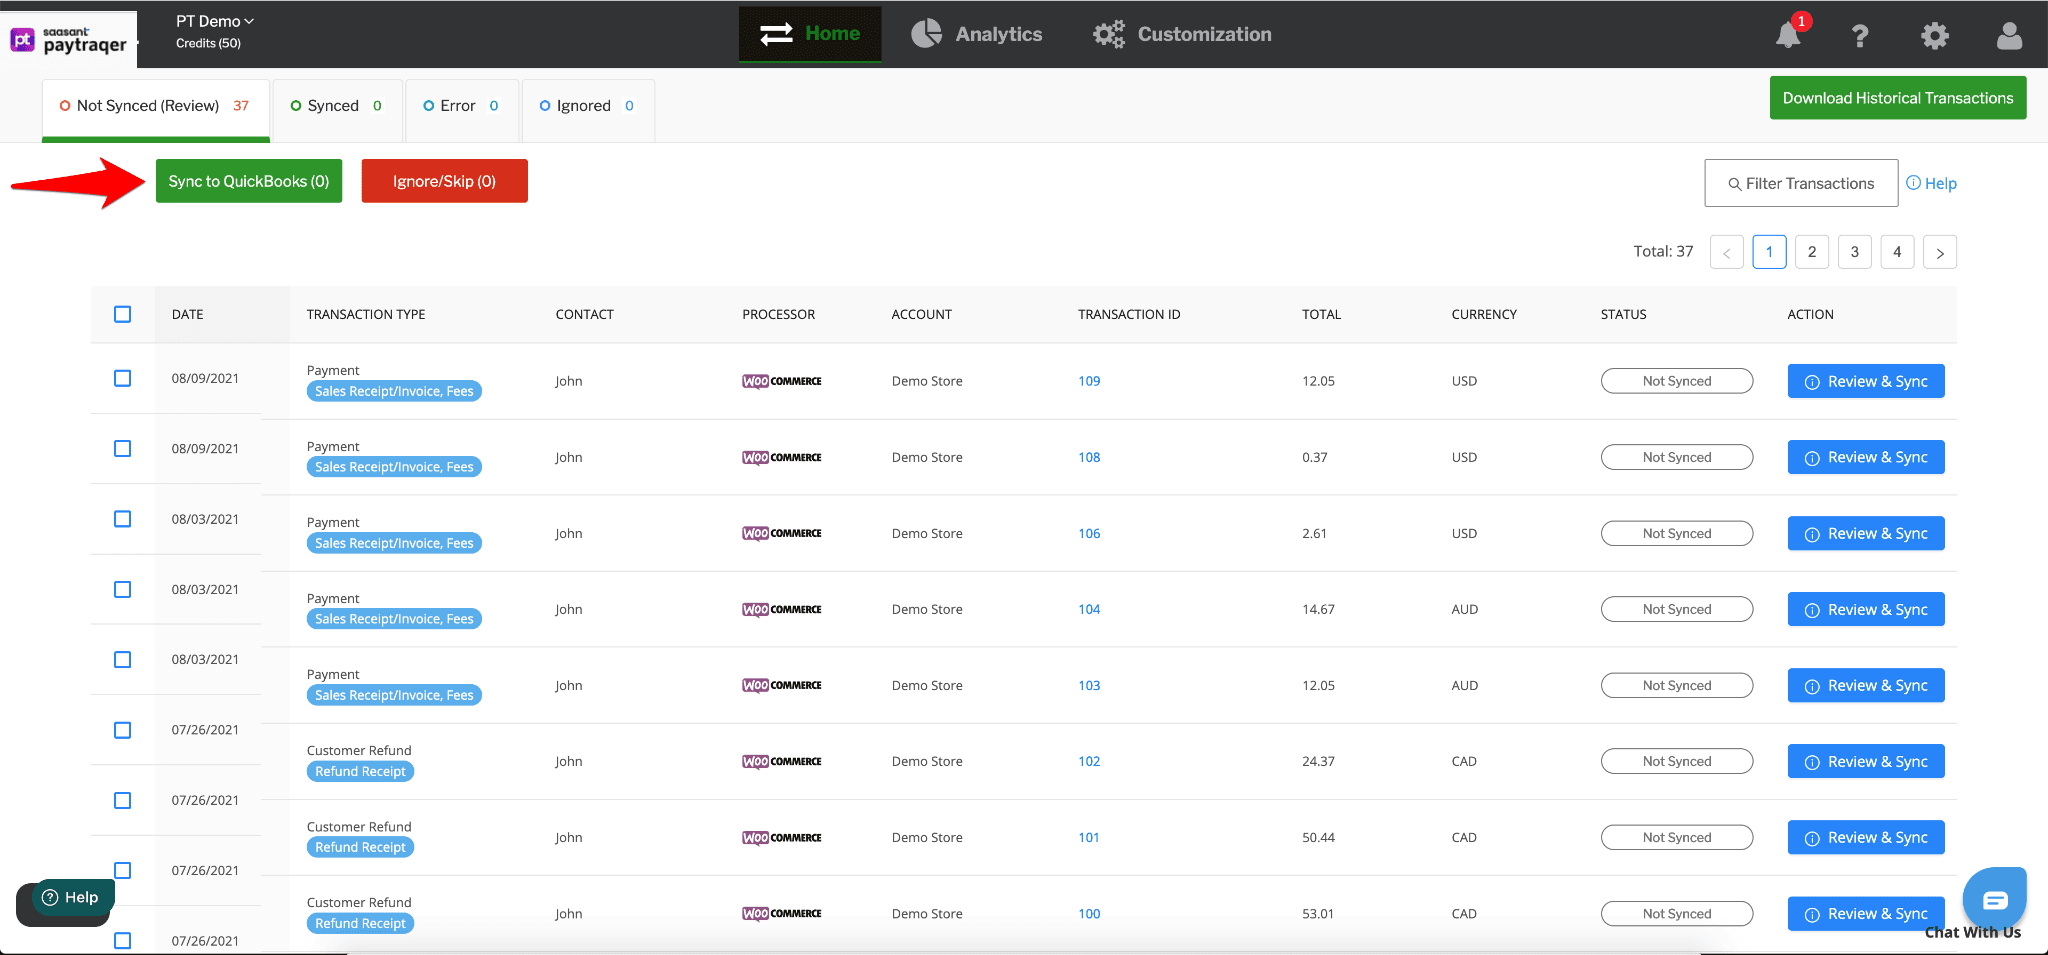
Task: Click the saasant paytraqer logo
Action: (x=70, y=40)
